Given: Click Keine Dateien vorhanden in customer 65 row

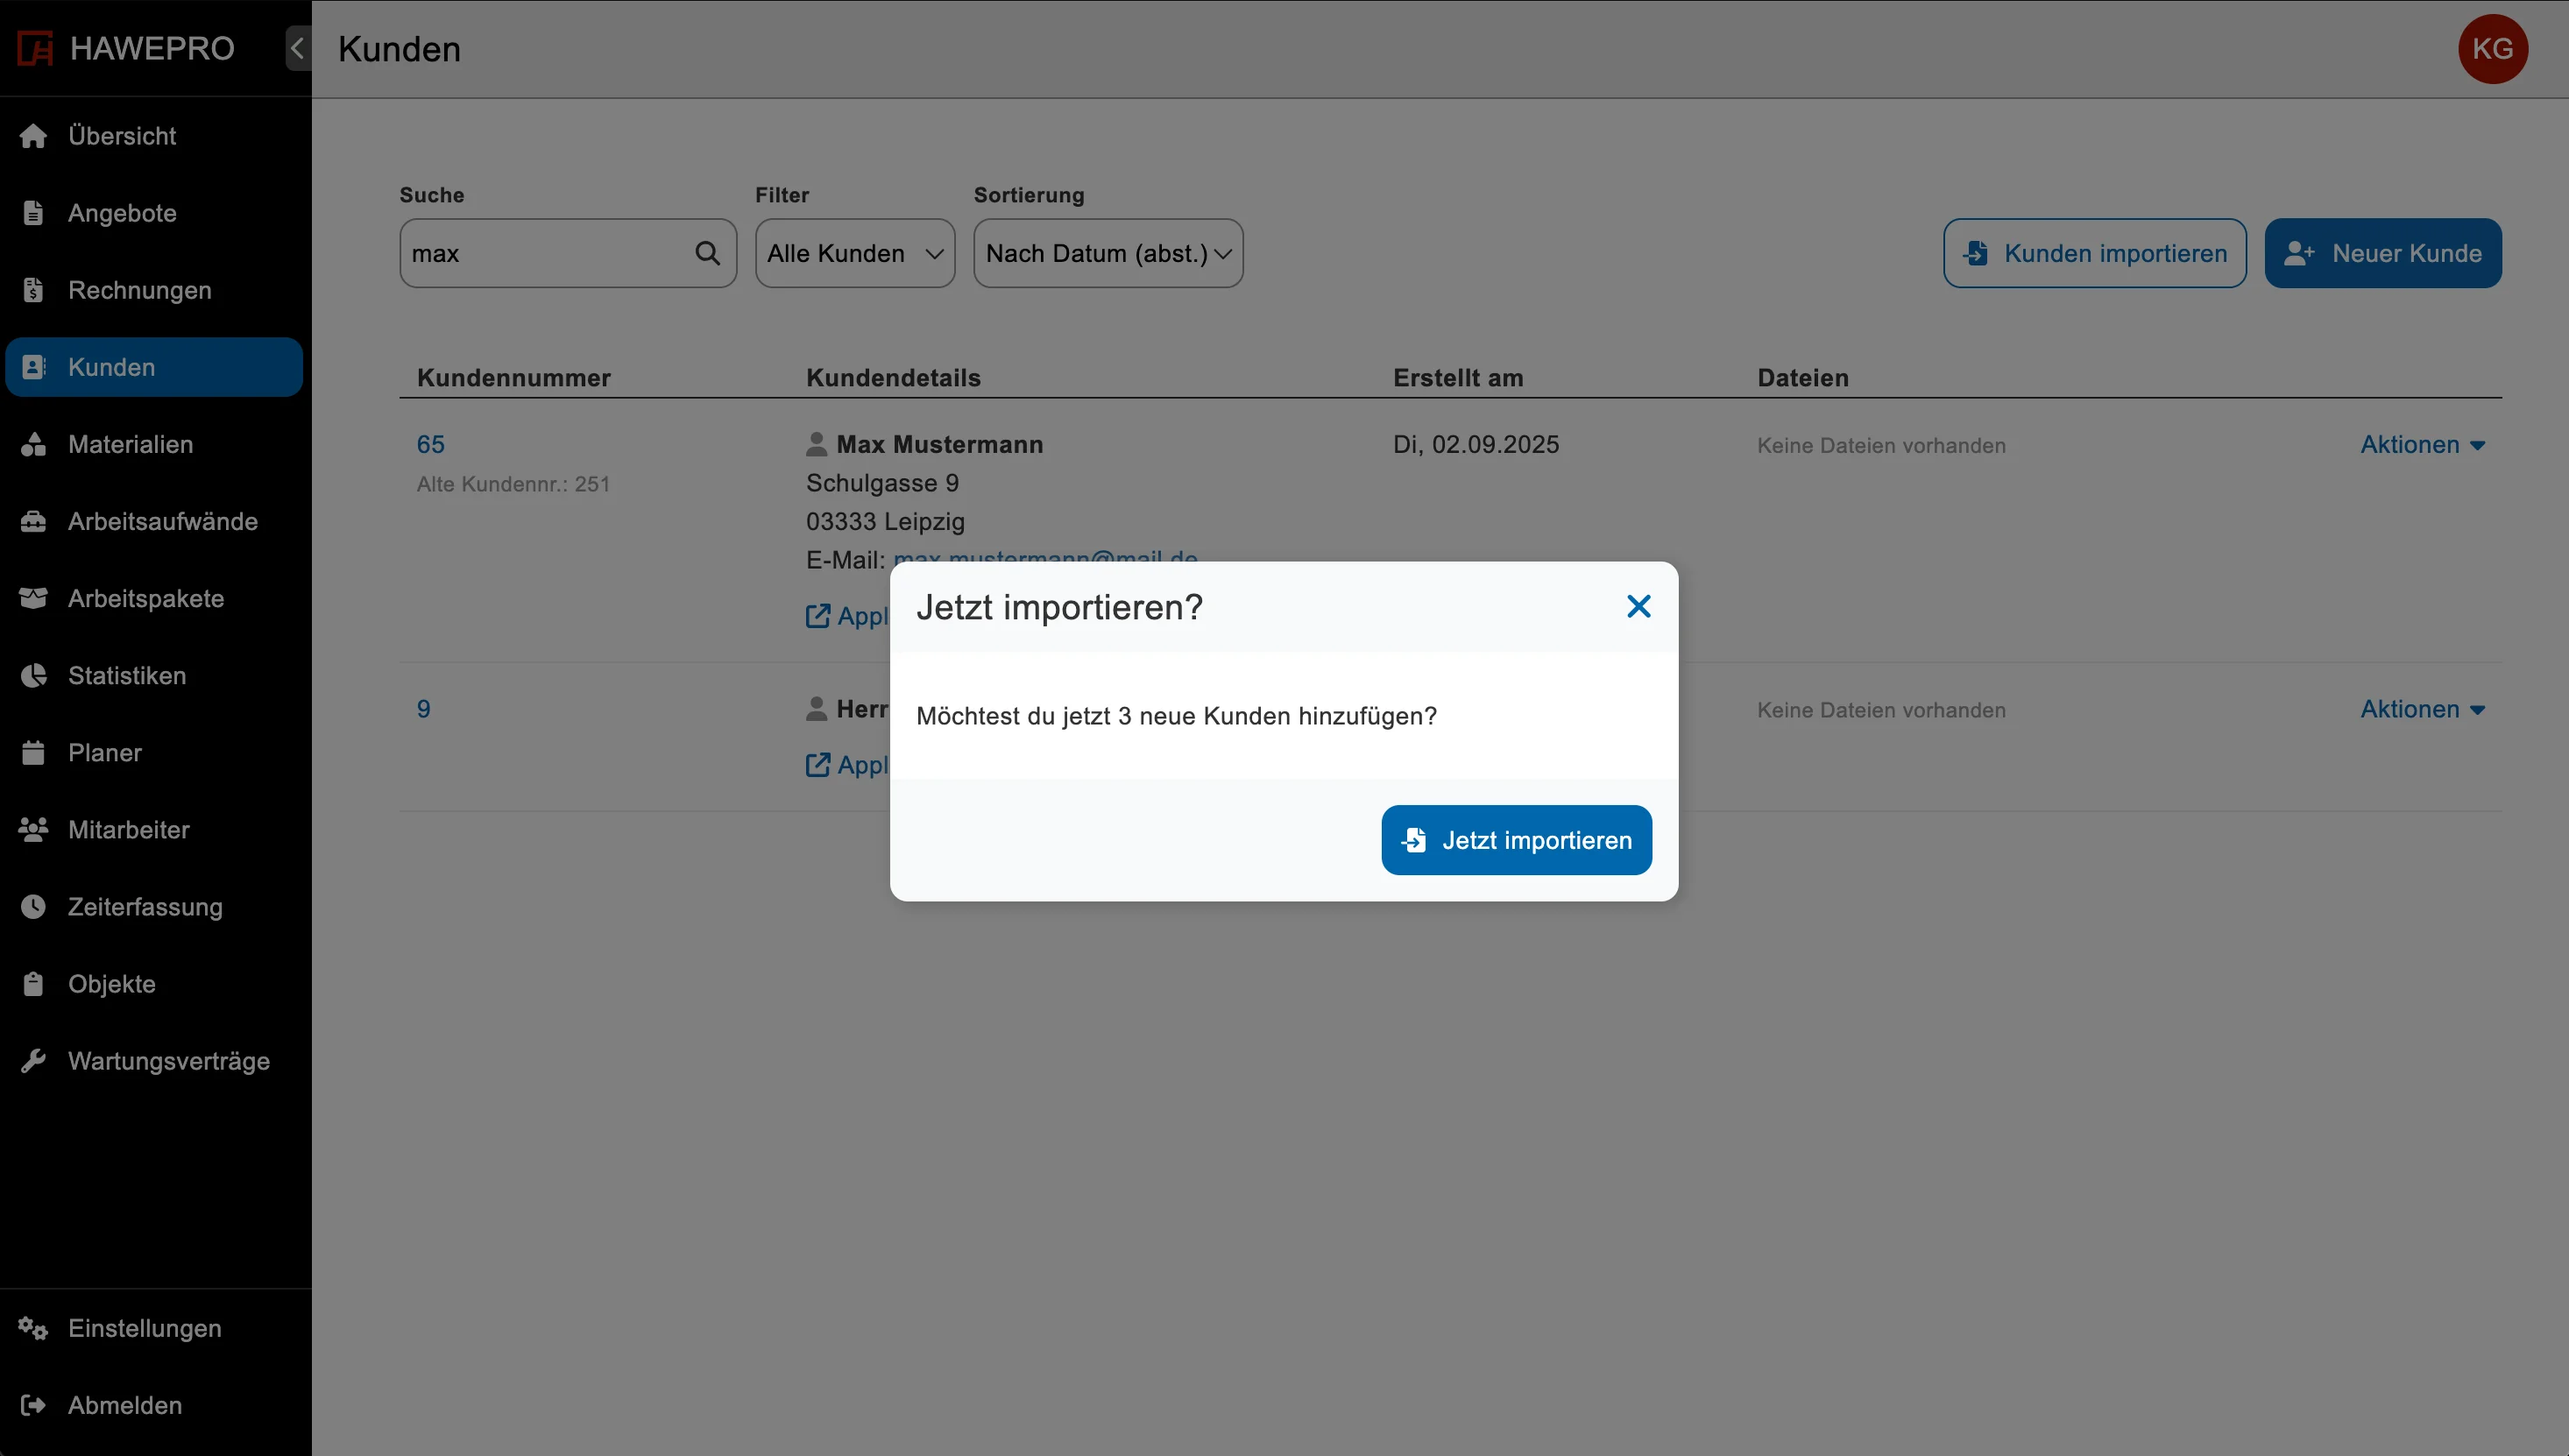Looking at the screenshot, I should click(1881, 445).
